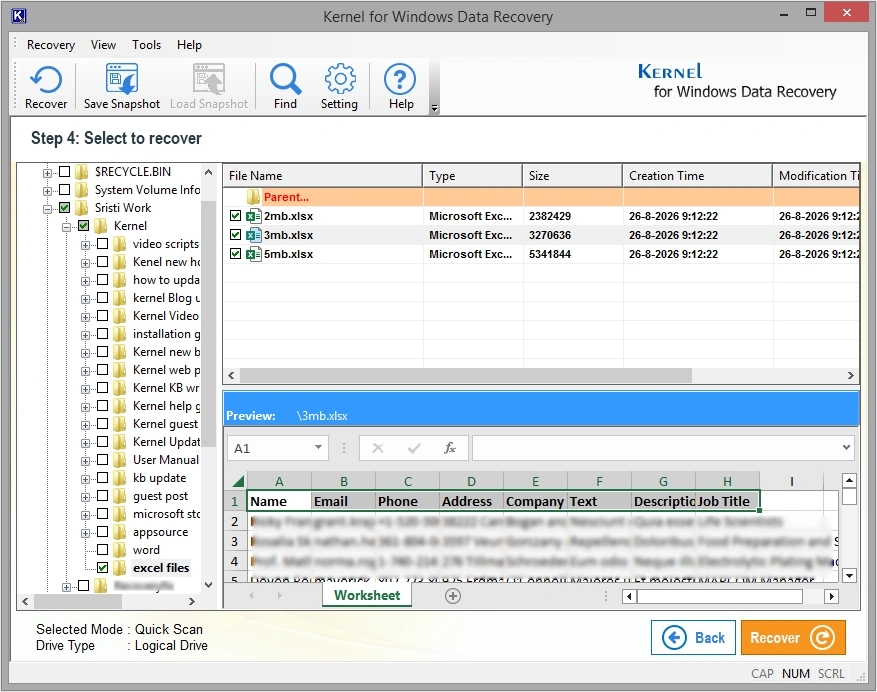Open the A1 name box dropdown

(318, 448)
